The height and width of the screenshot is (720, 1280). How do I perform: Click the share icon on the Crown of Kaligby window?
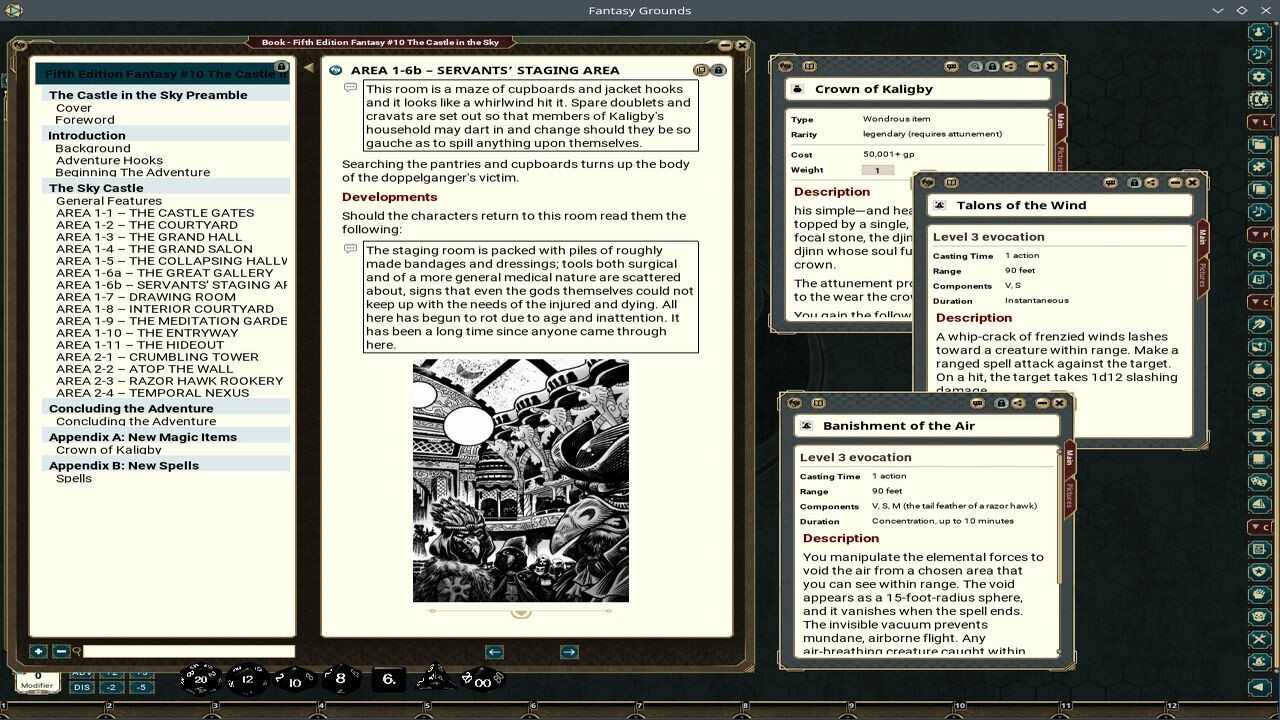(1008, 66)
